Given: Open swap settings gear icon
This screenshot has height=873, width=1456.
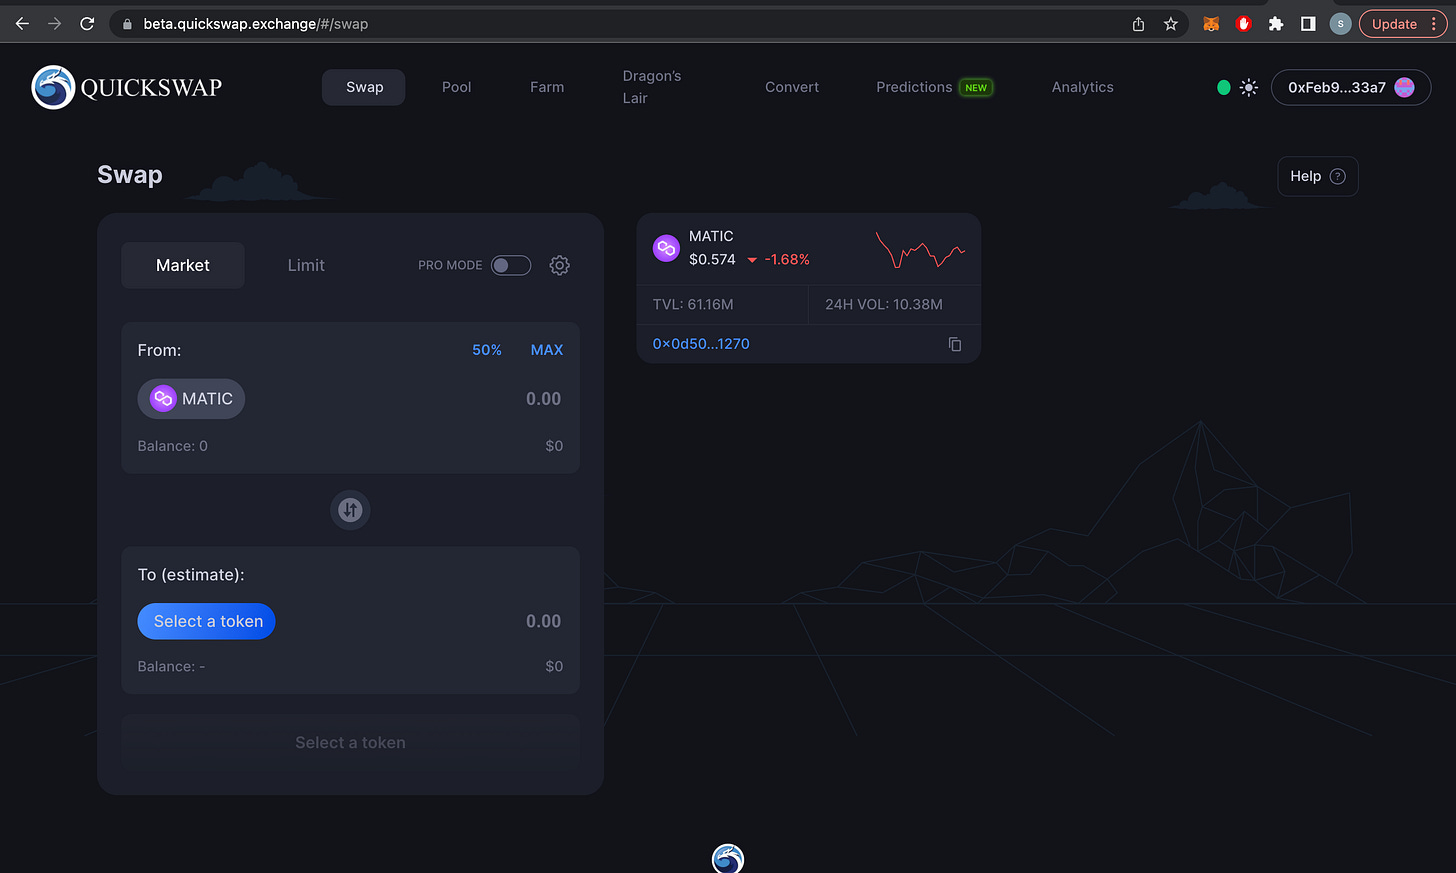Looking at the screenshot, I should tap(560, 265).
